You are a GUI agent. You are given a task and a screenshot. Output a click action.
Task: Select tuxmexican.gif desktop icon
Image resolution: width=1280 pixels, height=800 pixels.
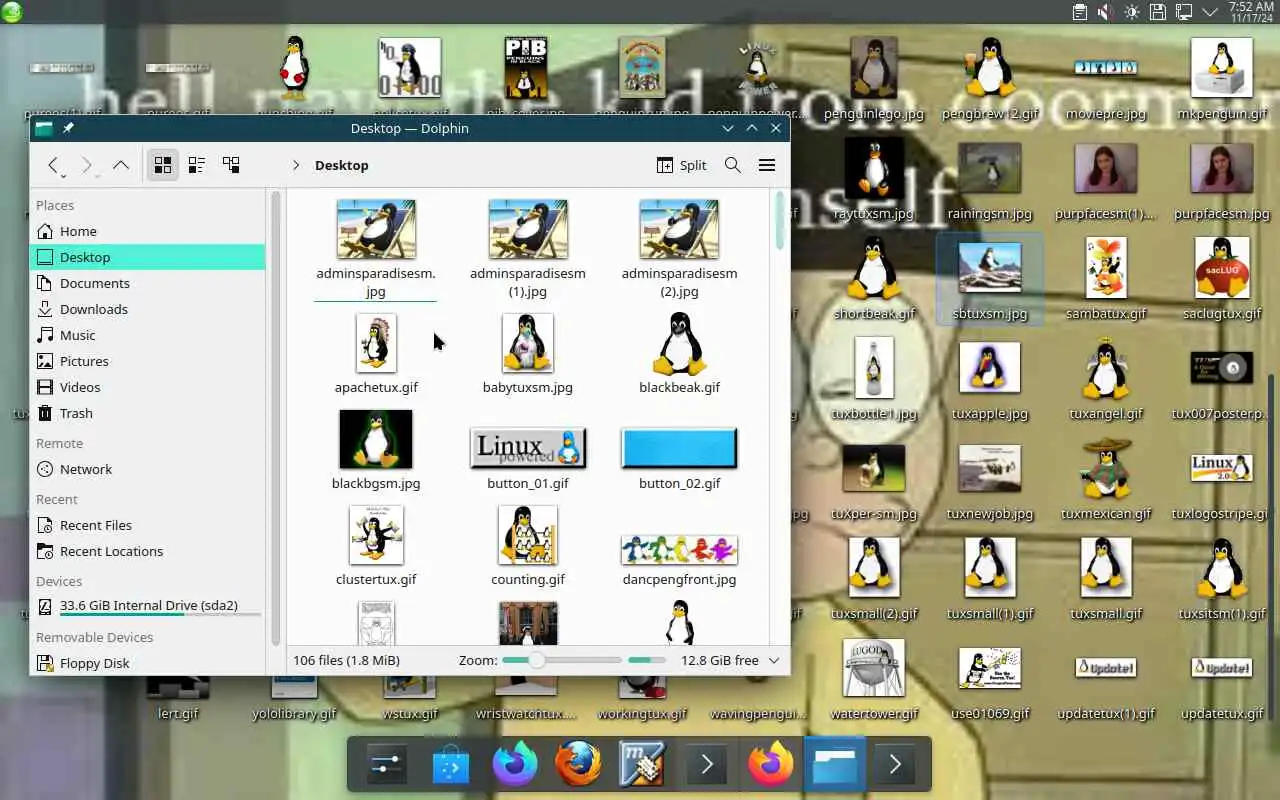1106,478
